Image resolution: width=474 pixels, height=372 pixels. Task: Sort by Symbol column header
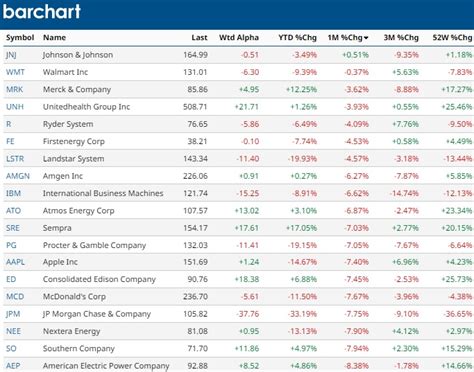[20, 37]
